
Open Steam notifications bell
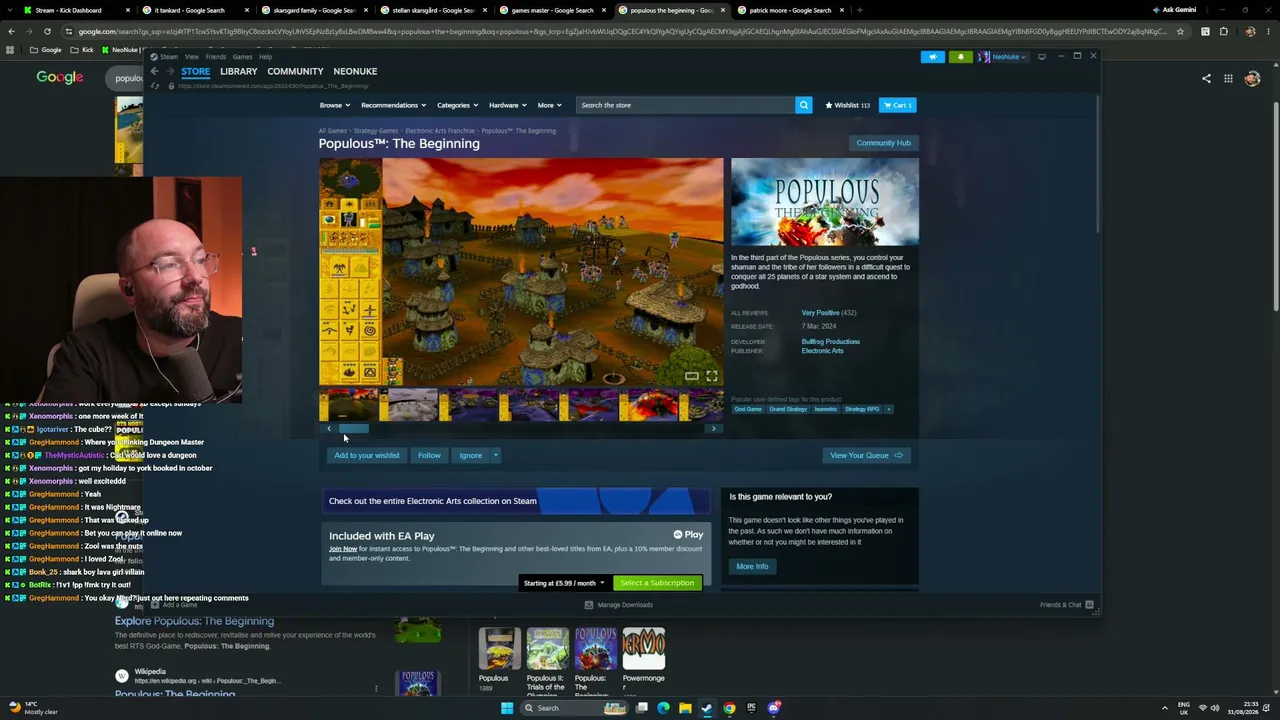(961, 57)
